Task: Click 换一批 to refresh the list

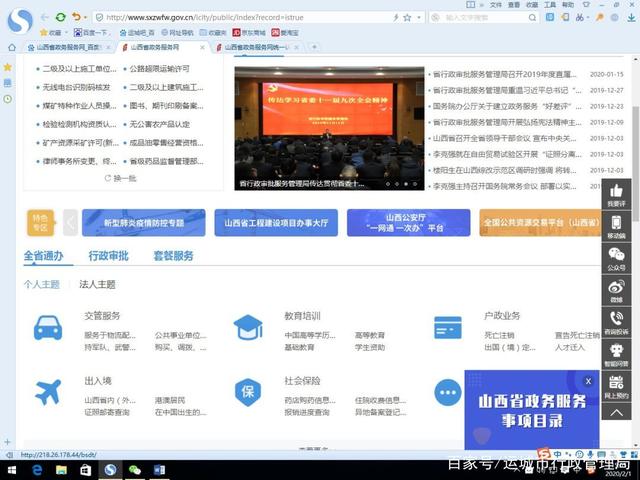Action: (x=122, y=178)
